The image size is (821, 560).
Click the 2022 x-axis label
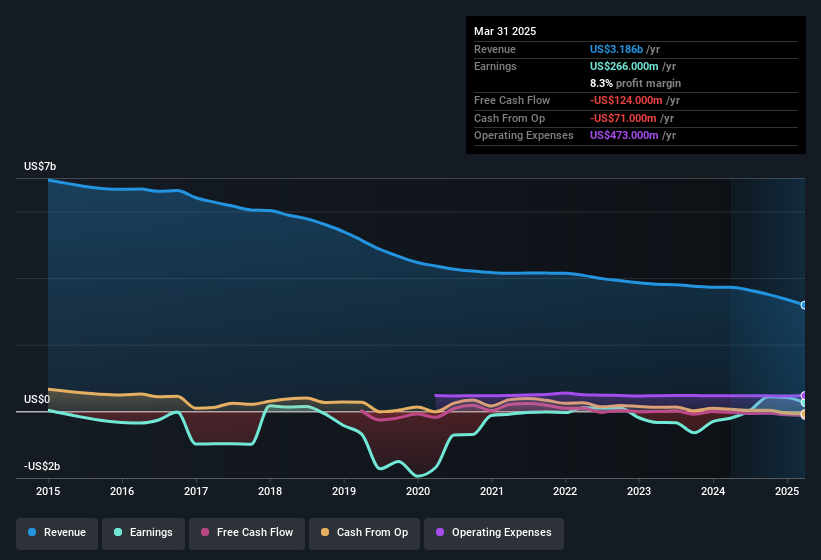tap(565, 491)
